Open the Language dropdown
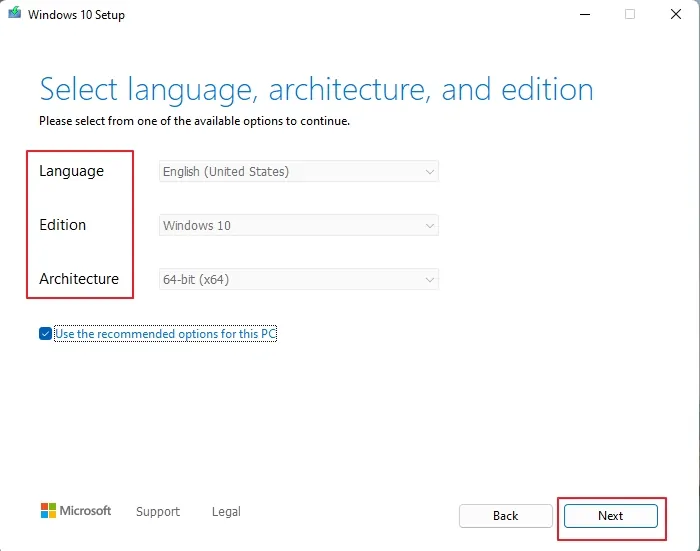The image size is (700, 551). (x=299, y=171)
